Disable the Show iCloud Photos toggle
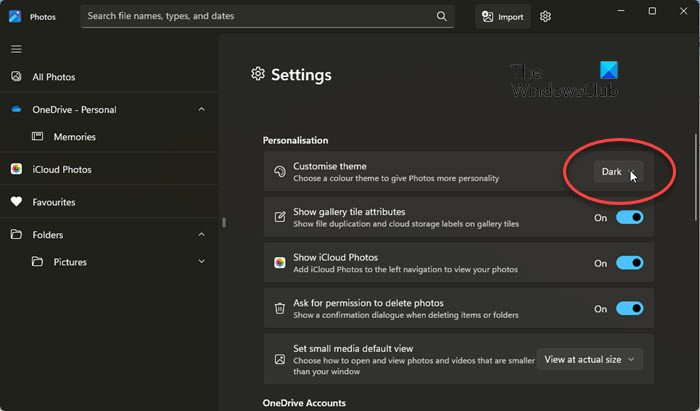 tap(629, 263)
